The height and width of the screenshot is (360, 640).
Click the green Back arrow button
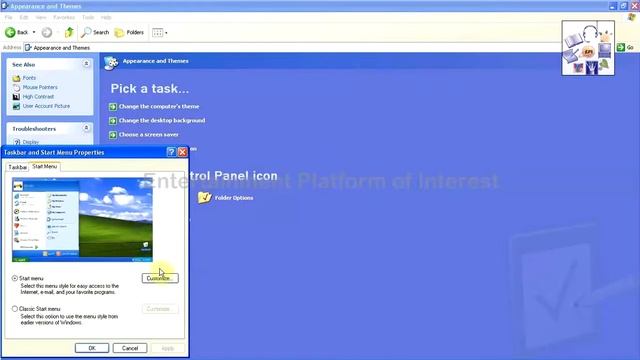[10, 32]
